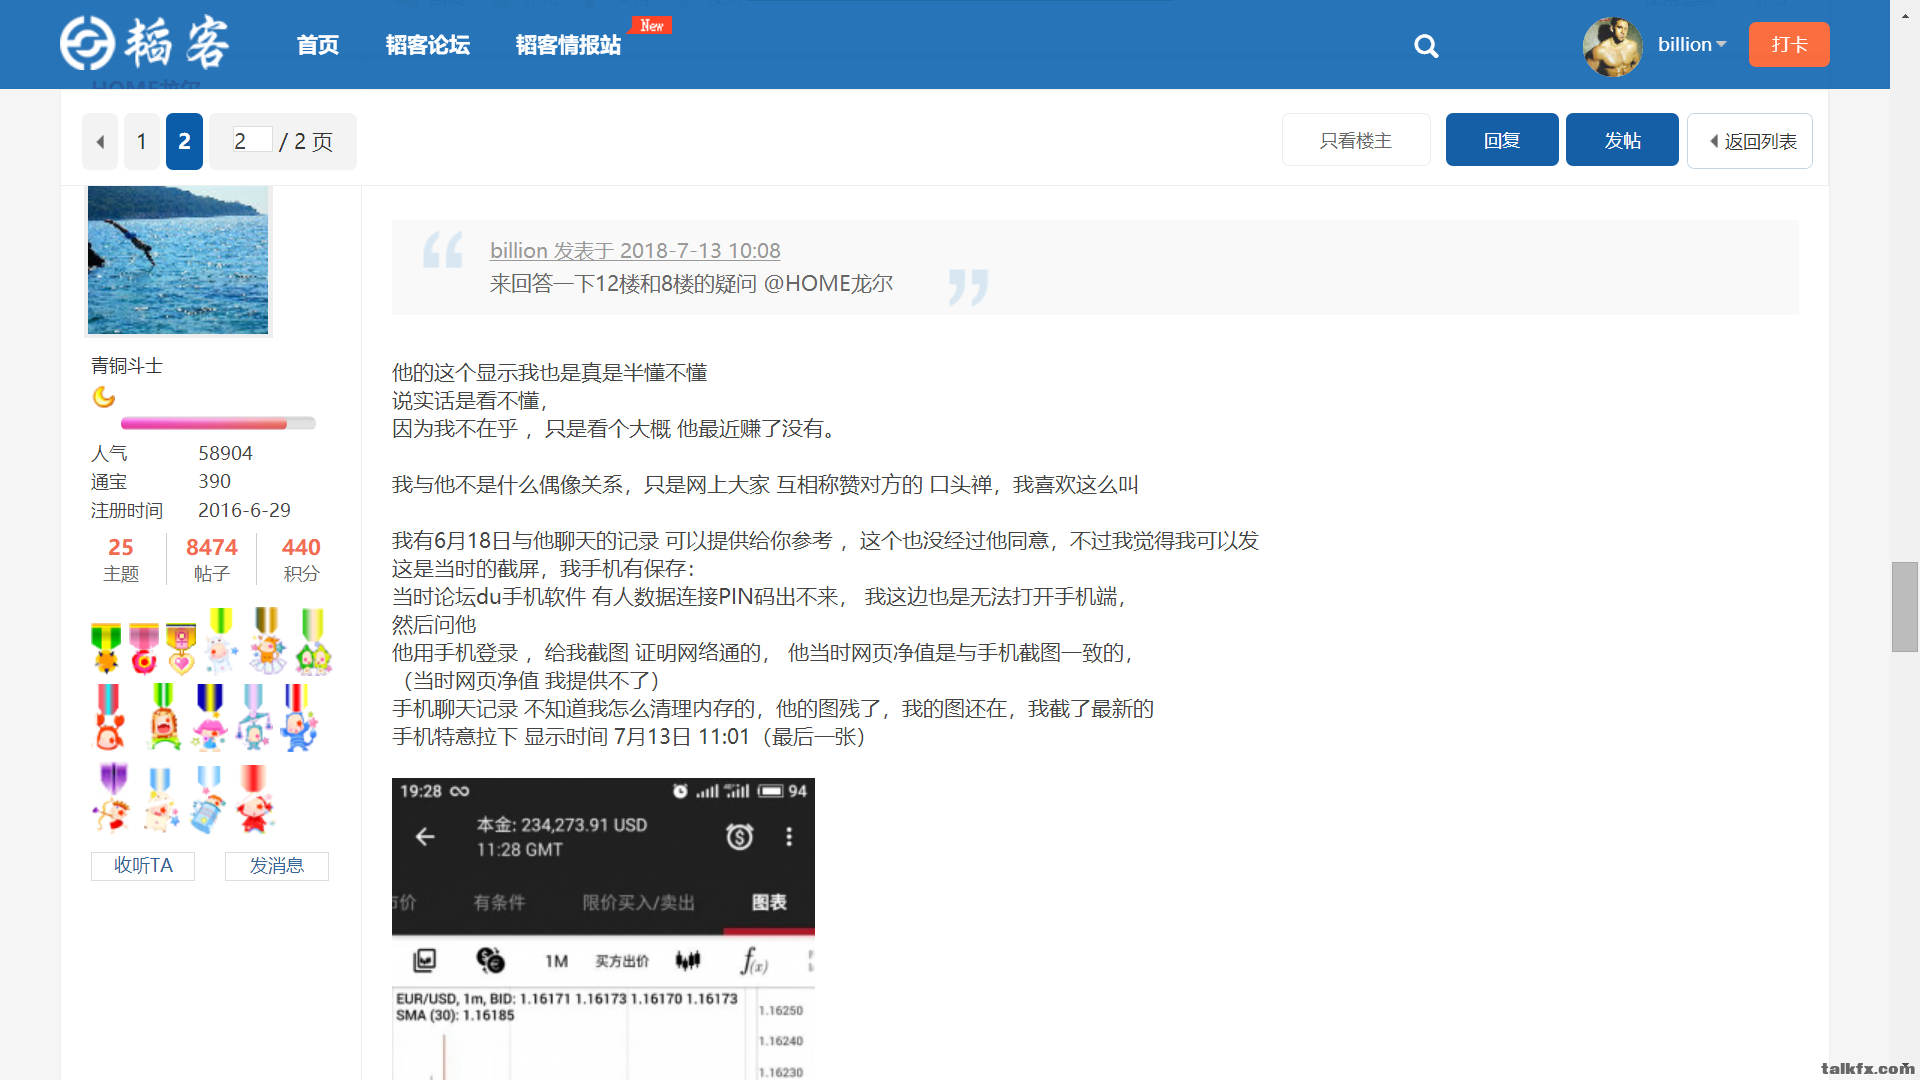This screenshot has width=1920, height=1080.
Task: Click f(x) indicators icon in screenshot
Action: click(x=753, y=960)
